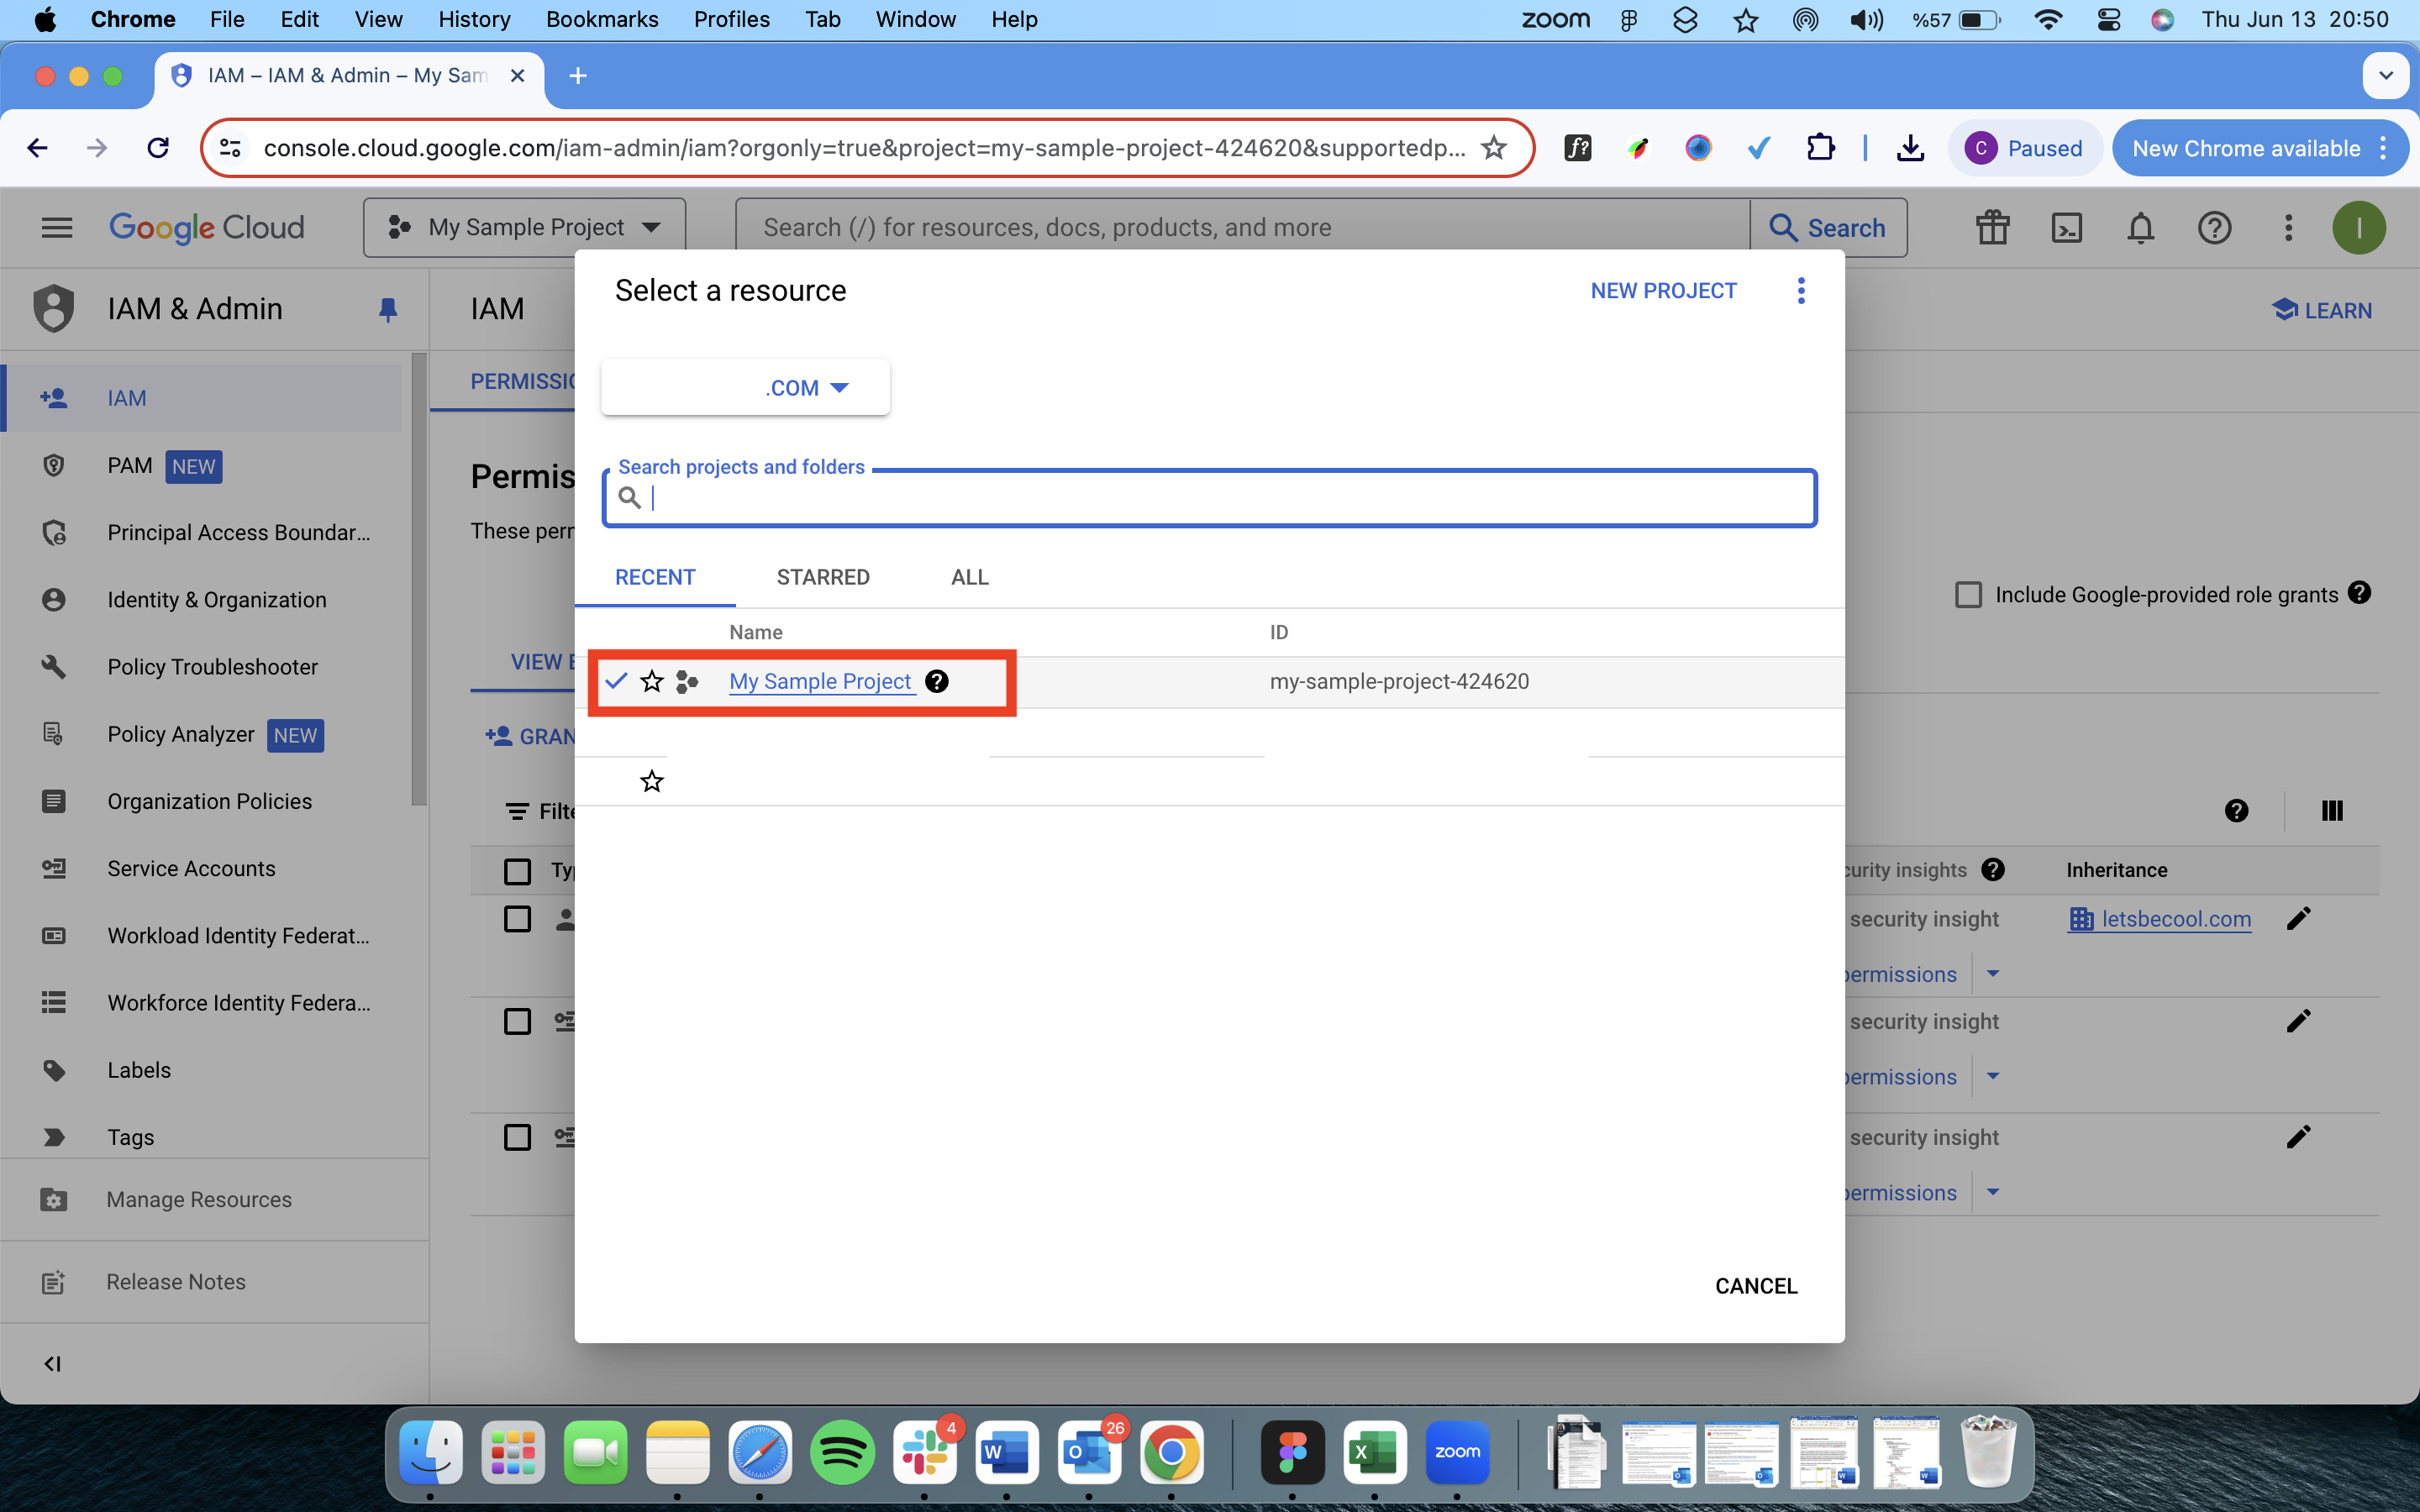Open the Bookmarks menu
The height and width of the screenshot is (1512, 2420).
602,19
